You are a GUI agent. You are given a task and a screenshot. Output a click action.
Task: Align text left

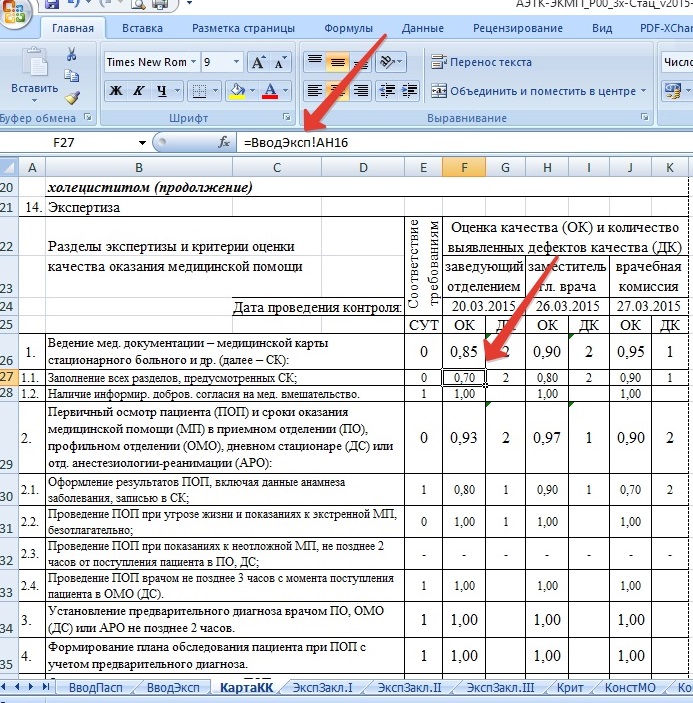[315, 91]
